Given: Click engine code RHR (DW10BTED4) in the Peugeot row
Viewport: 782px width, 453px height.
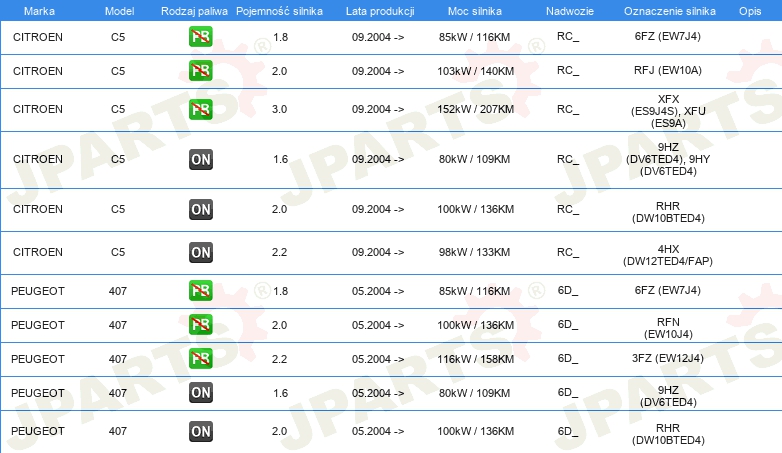Looking at the screenshot, I should (x=668, y=434).
